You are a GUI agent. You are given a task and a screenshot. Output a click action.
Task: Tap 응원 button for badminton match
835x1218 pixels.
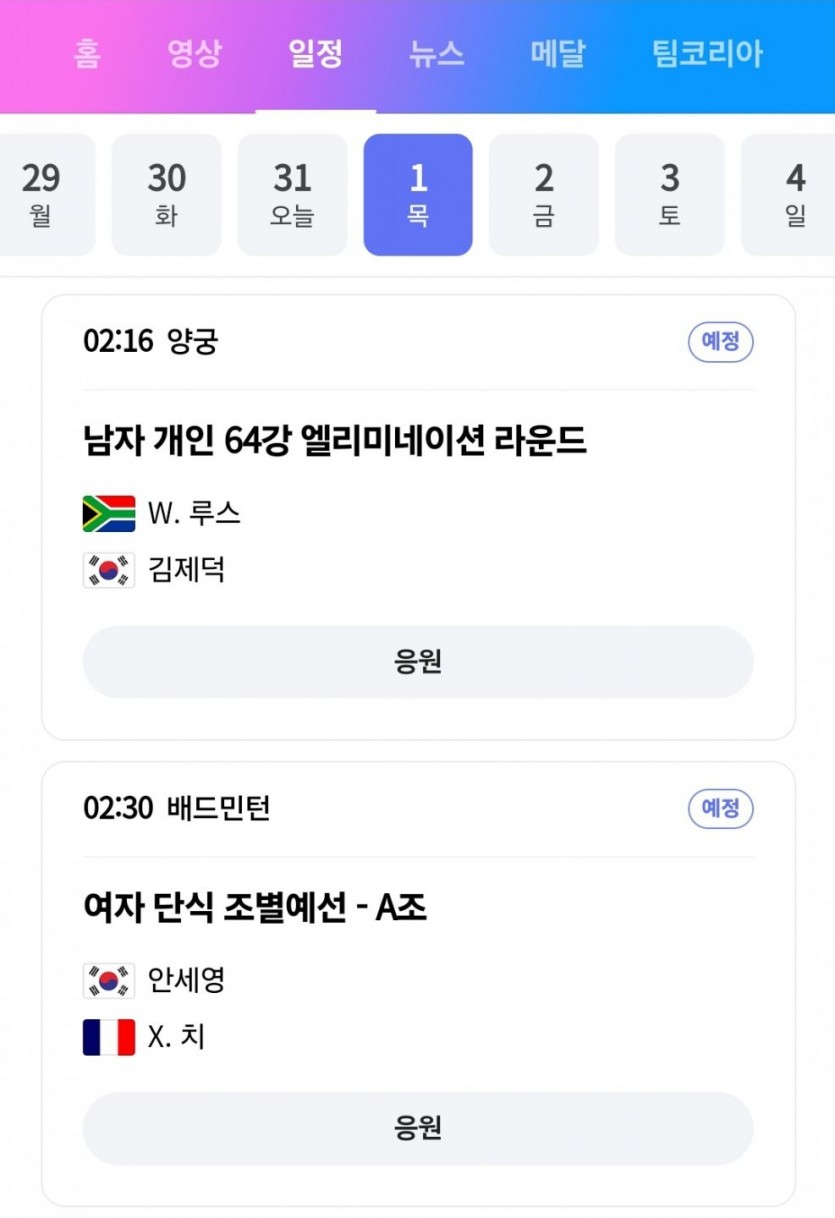point(418,1128)
